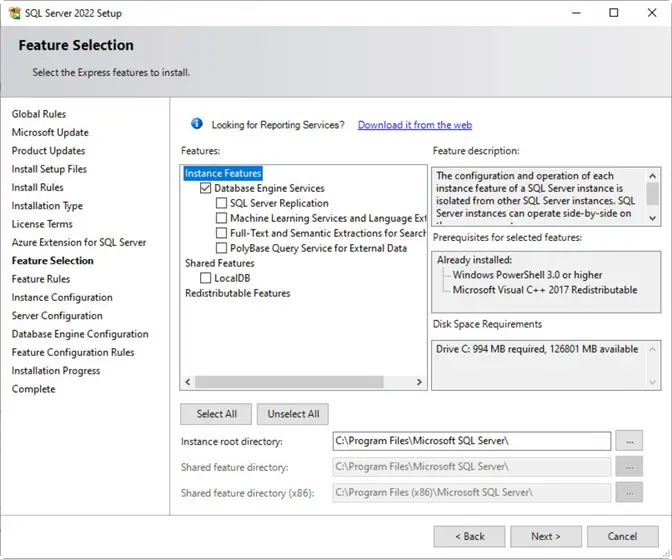672x559 pixels.
Task: Enable SQL Server Replication checkbox
Action: click(221, 203)
